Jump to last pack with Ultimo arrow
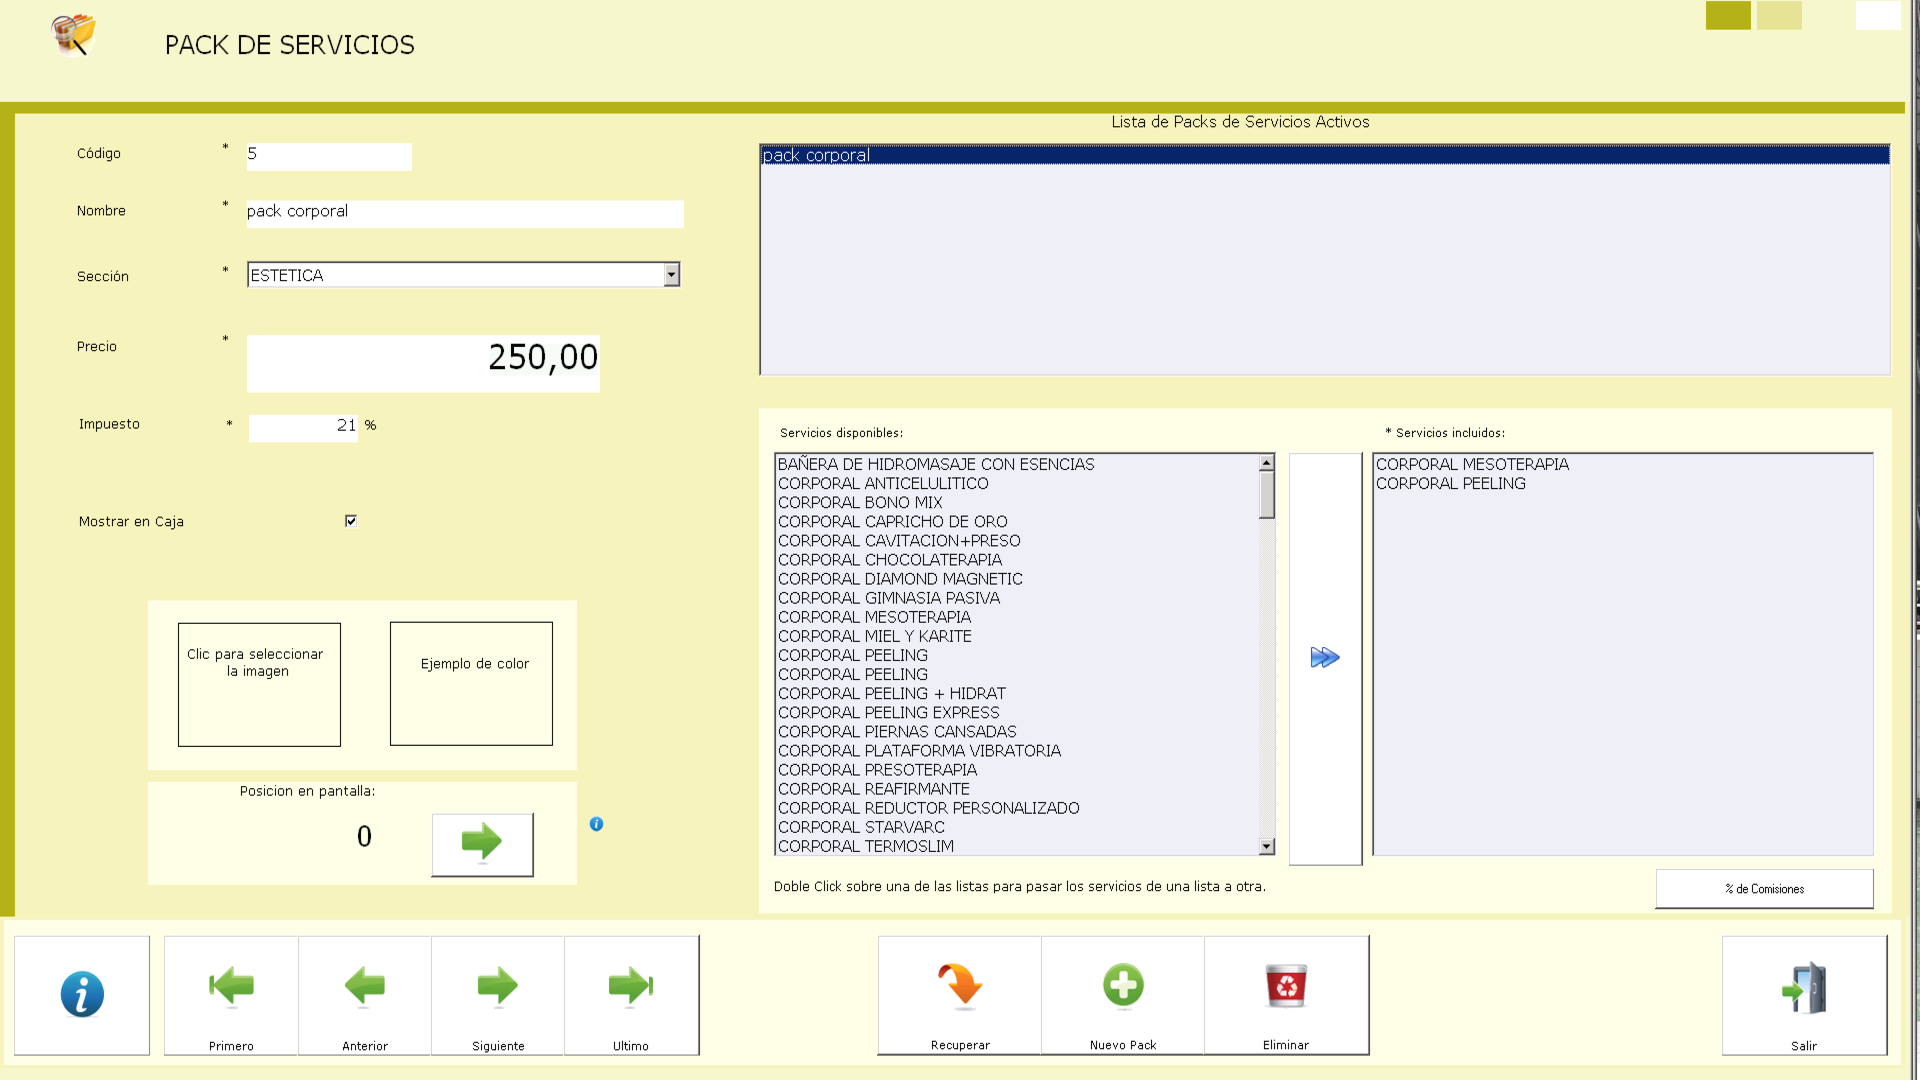 631,987
